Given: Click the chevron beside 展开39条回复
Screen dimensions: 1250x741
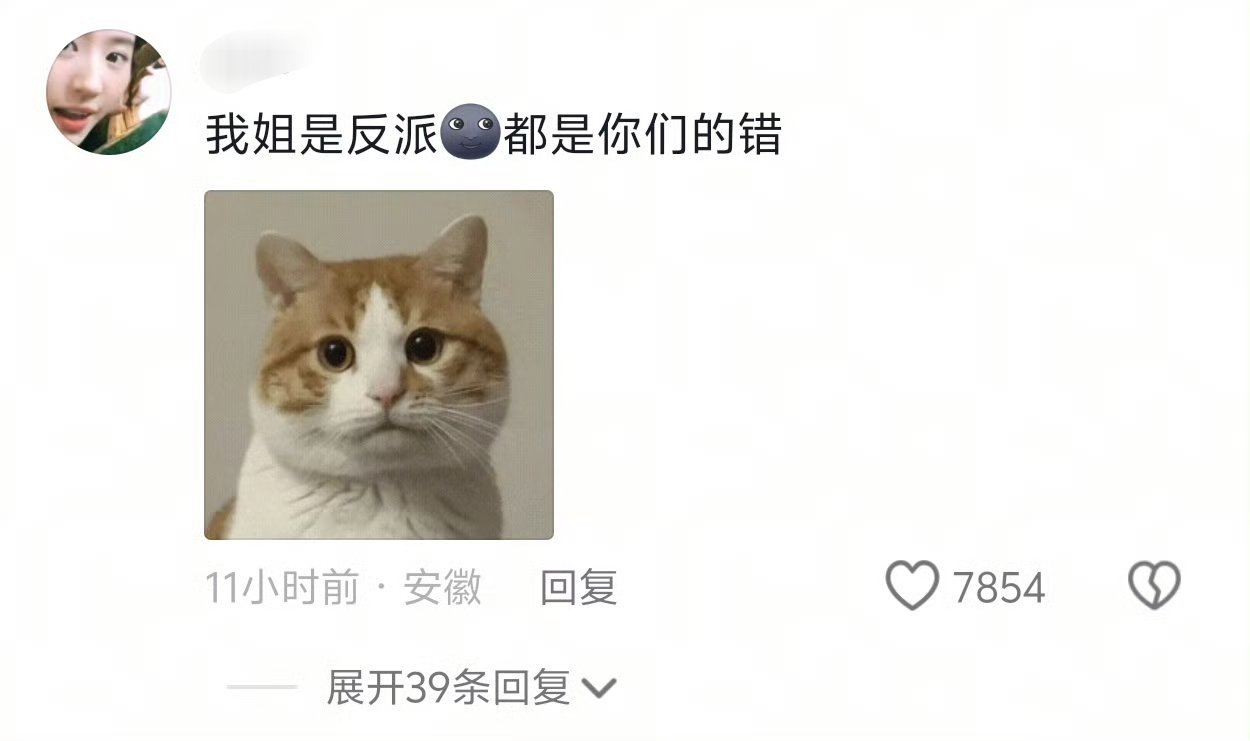Looking at the screenshot, I should tap(599, 688).
